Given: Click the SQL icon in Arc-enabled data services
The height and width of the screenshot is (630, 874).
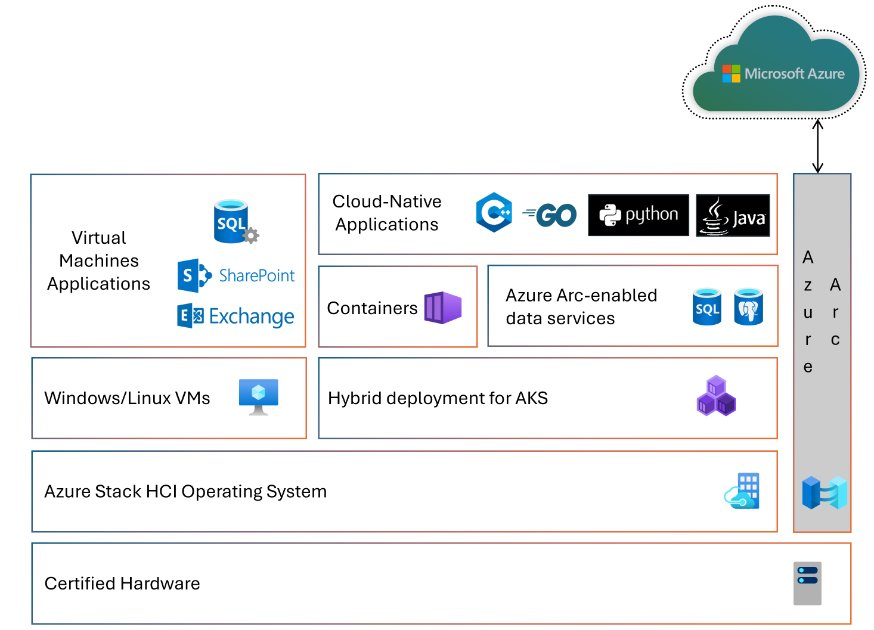Looking at the screenshot, I should coord(707,307).
